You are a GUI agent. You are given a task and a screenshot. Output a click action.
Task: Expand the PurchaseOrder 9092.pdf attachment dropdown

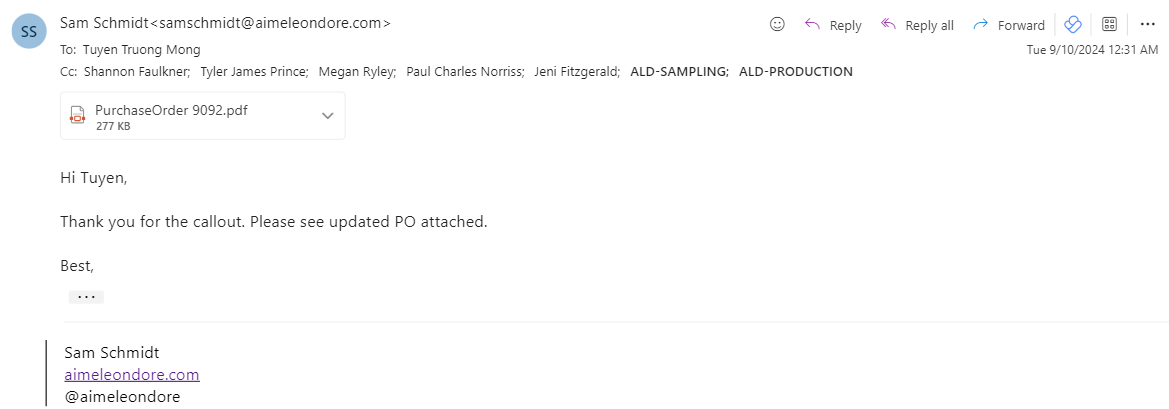327,115
